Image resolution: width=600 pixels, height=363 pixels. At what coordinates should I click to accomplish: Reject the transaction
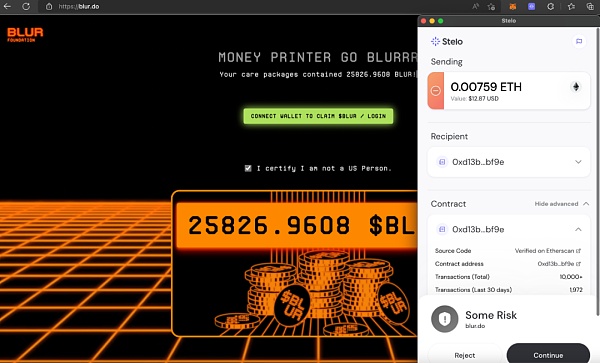tap(465, 355)
